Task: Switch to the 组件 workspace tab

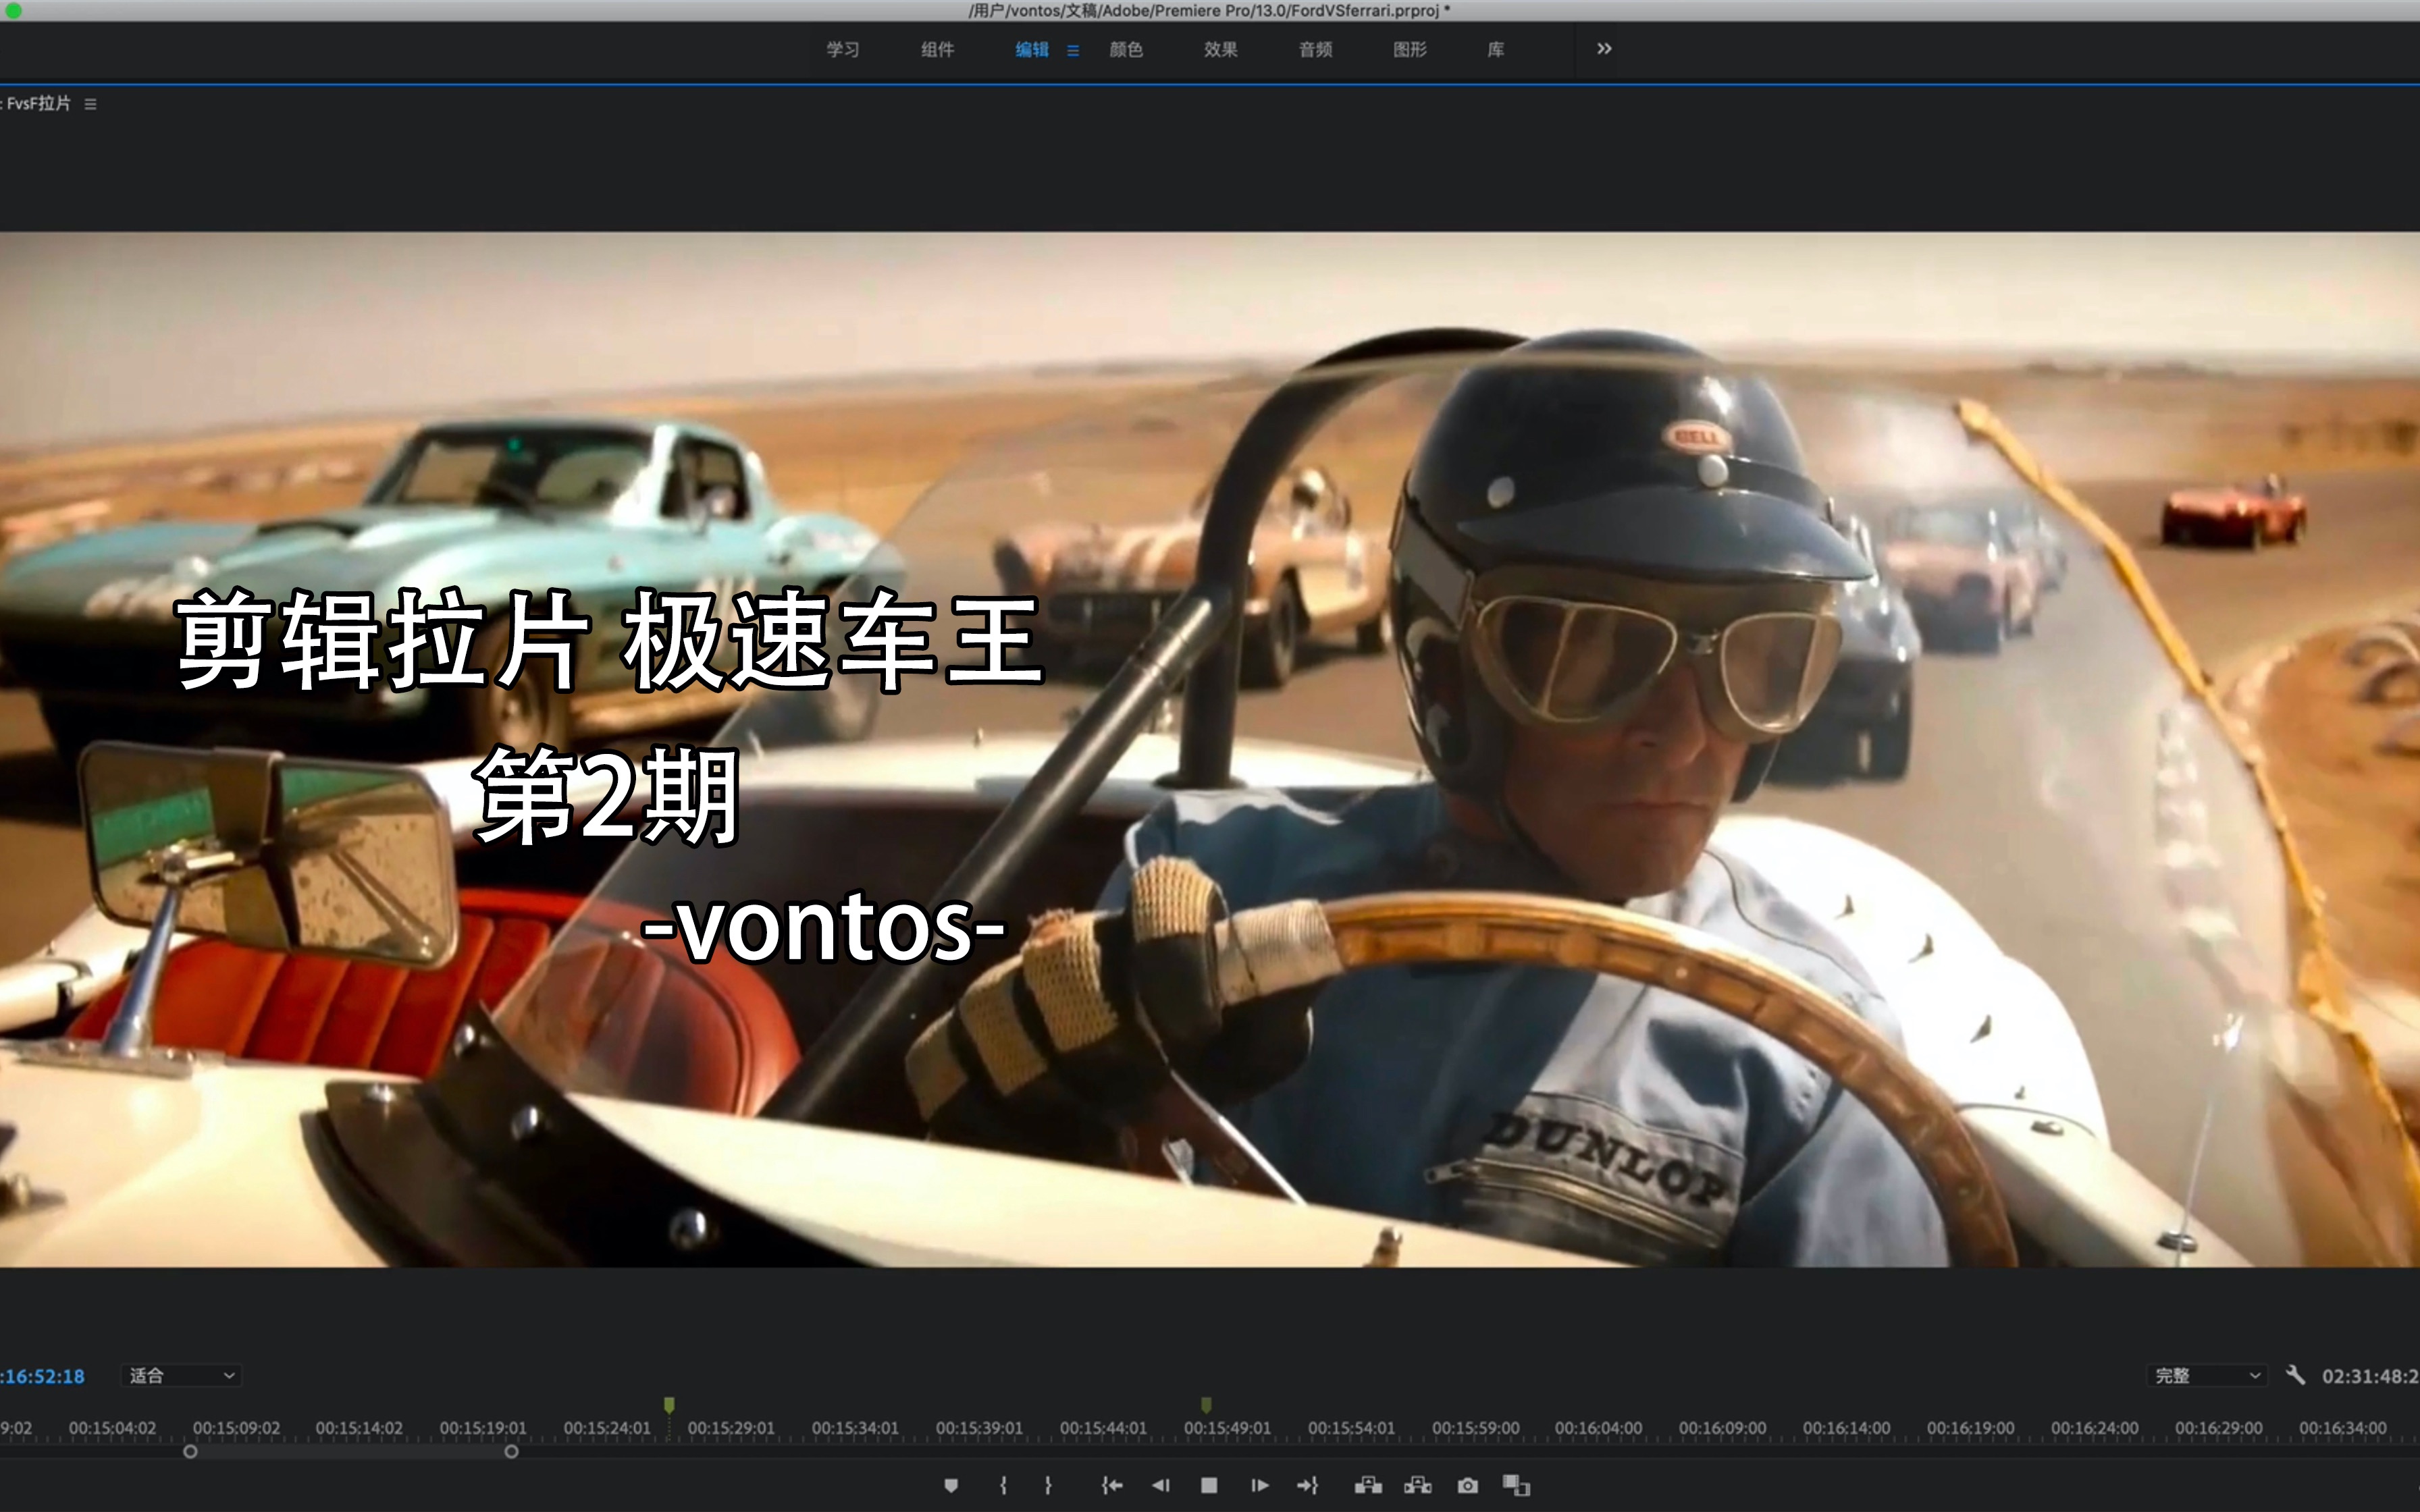Action: 937,49
